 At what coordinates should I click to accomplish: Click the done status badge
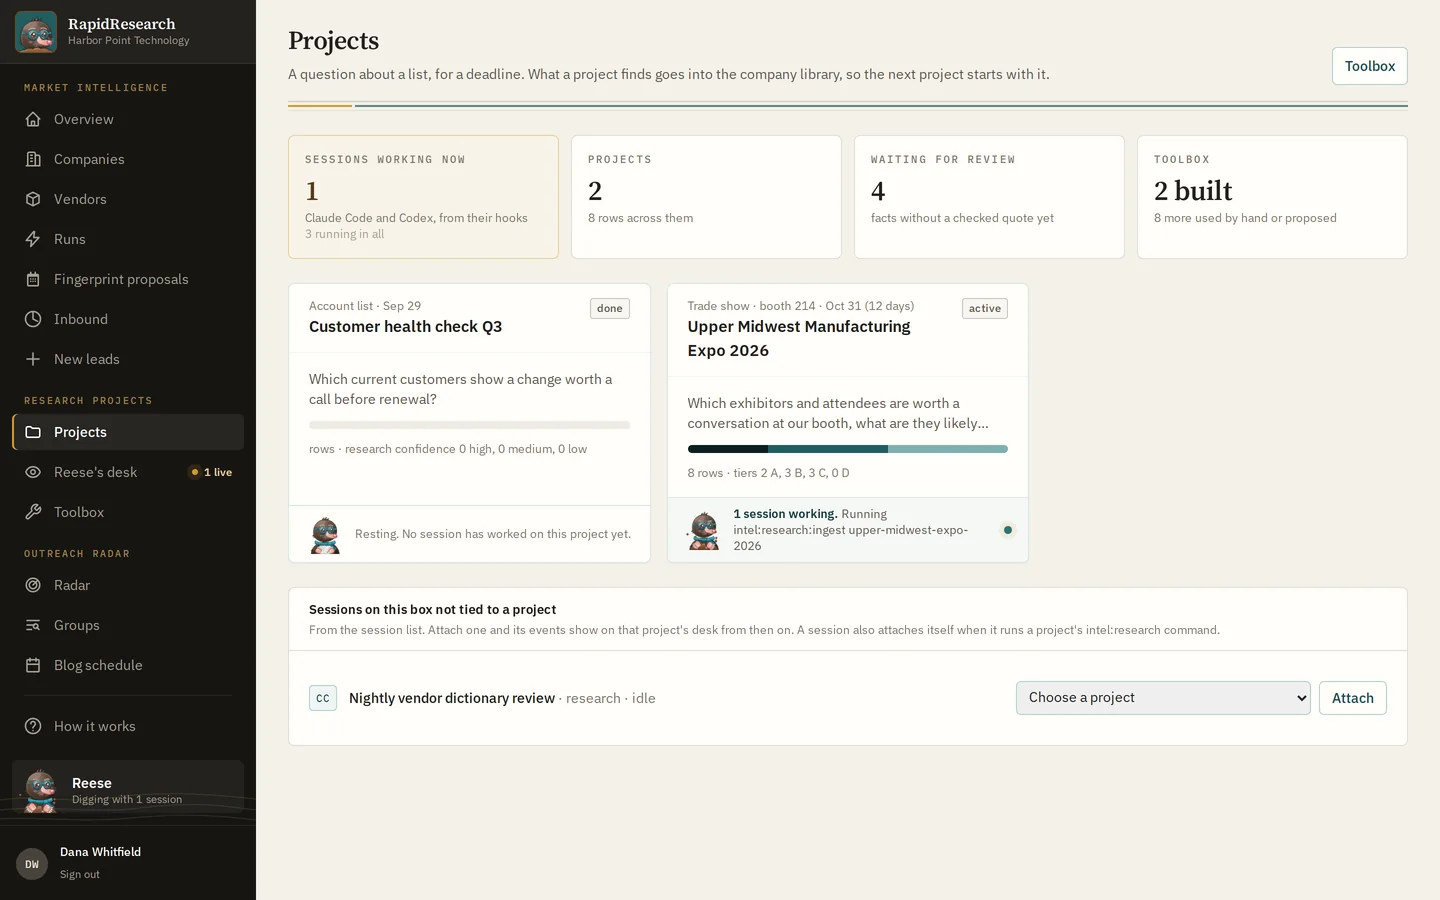pos(610,308)
